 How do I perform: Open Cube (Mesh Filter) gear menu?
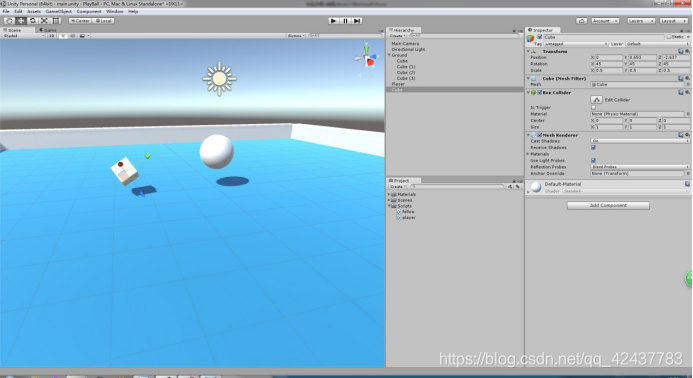pyautogui.click(x=687, y=78)
